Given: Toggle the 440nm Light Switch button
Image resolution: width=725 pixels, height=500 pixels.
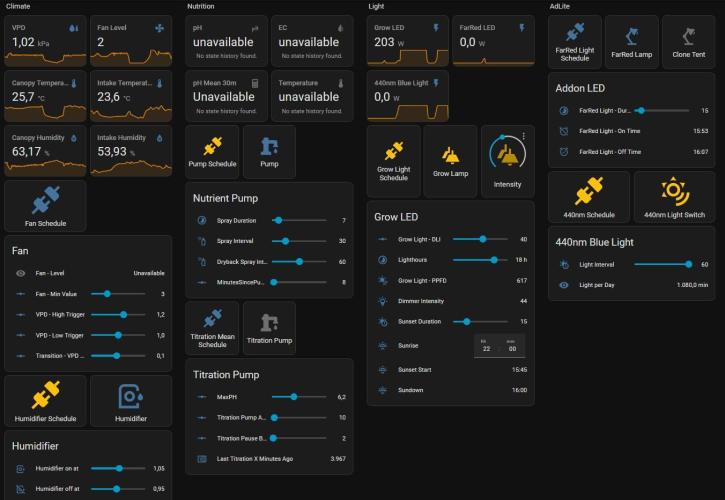Looking at the screenshot, I should click(674, 197).
